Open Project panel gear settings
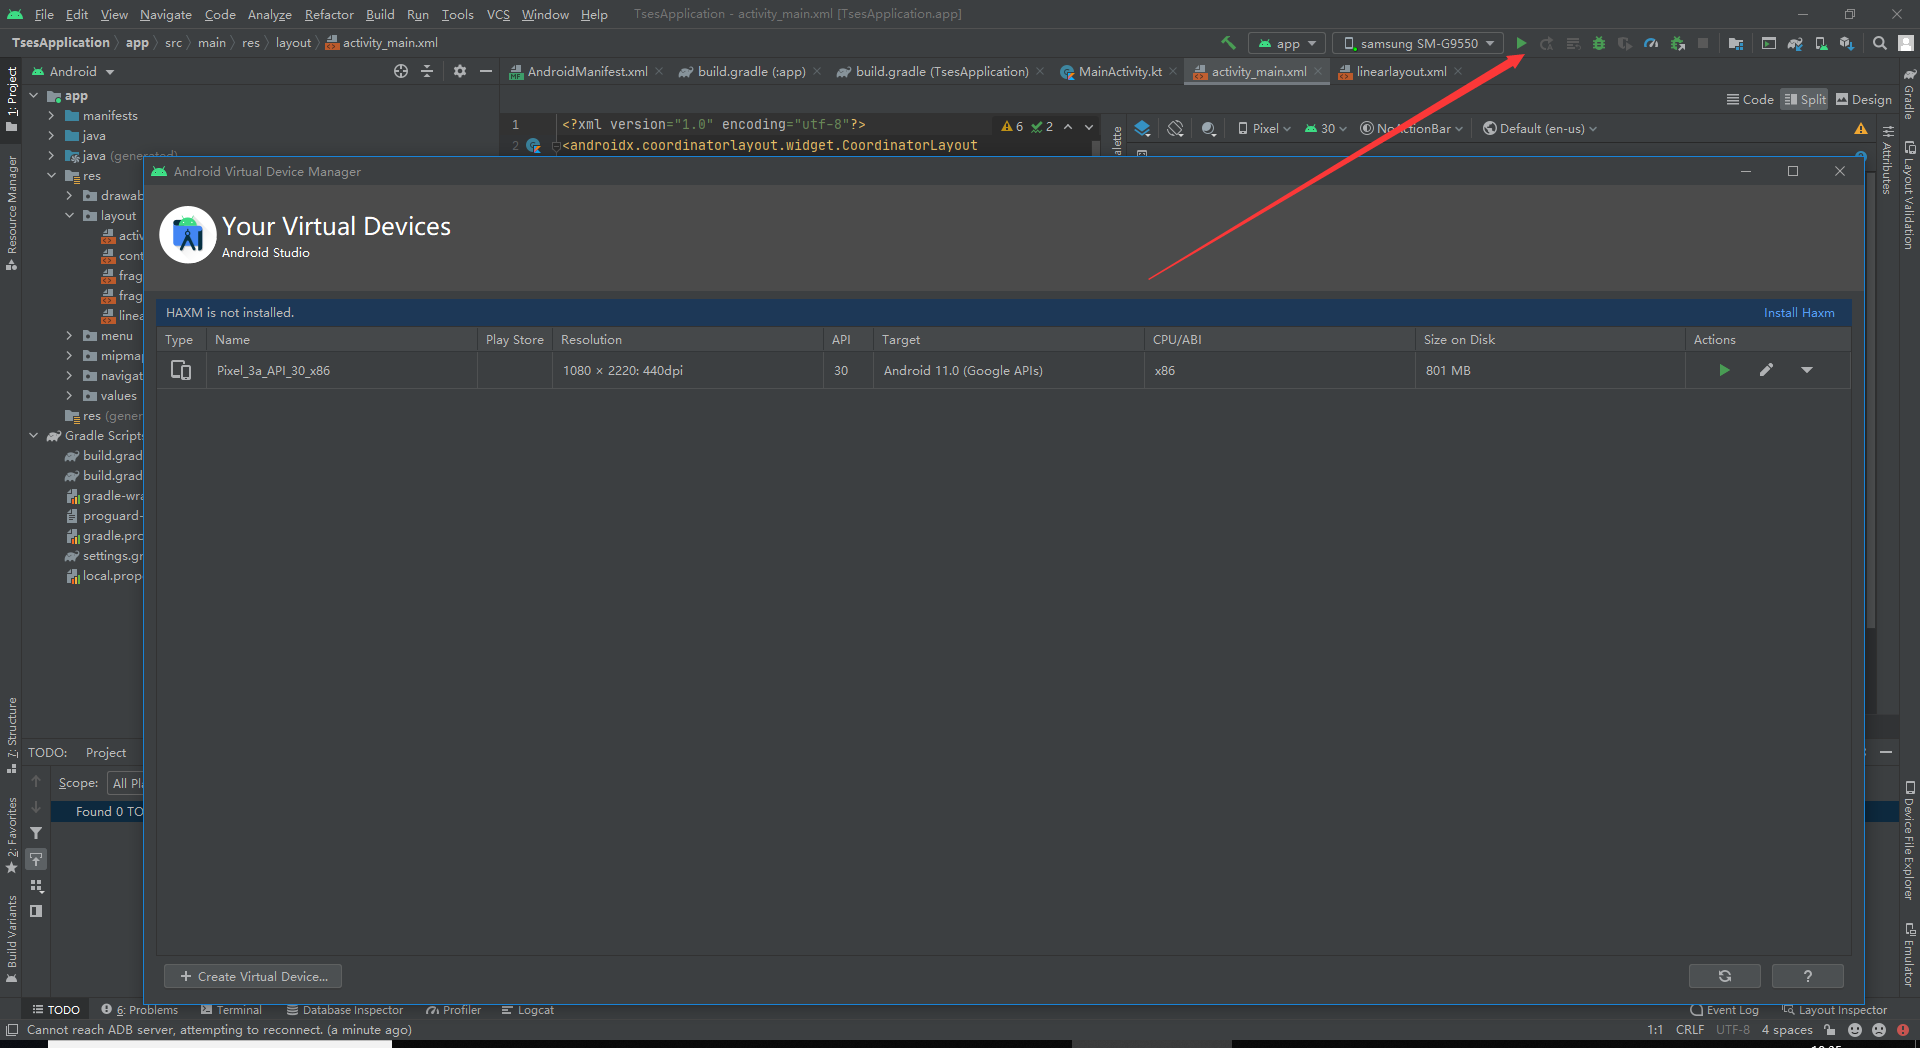 (x=459, y=71)
